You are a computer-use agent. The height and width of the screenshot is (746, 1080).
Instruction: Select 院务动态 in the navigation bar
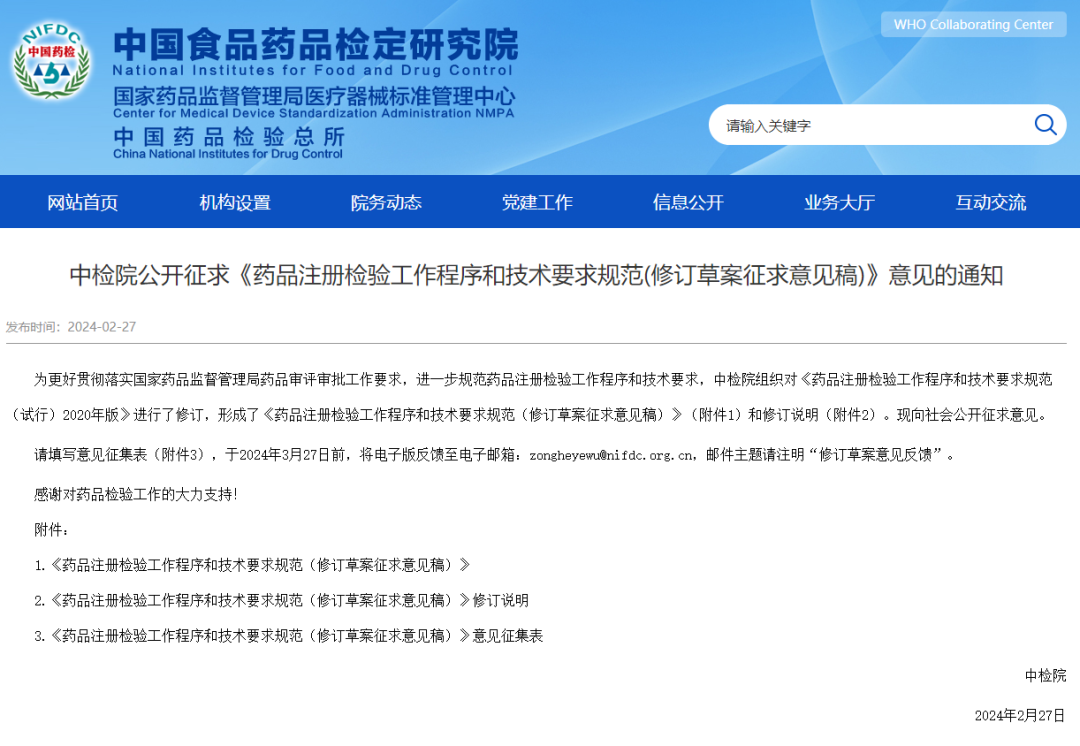386,203
